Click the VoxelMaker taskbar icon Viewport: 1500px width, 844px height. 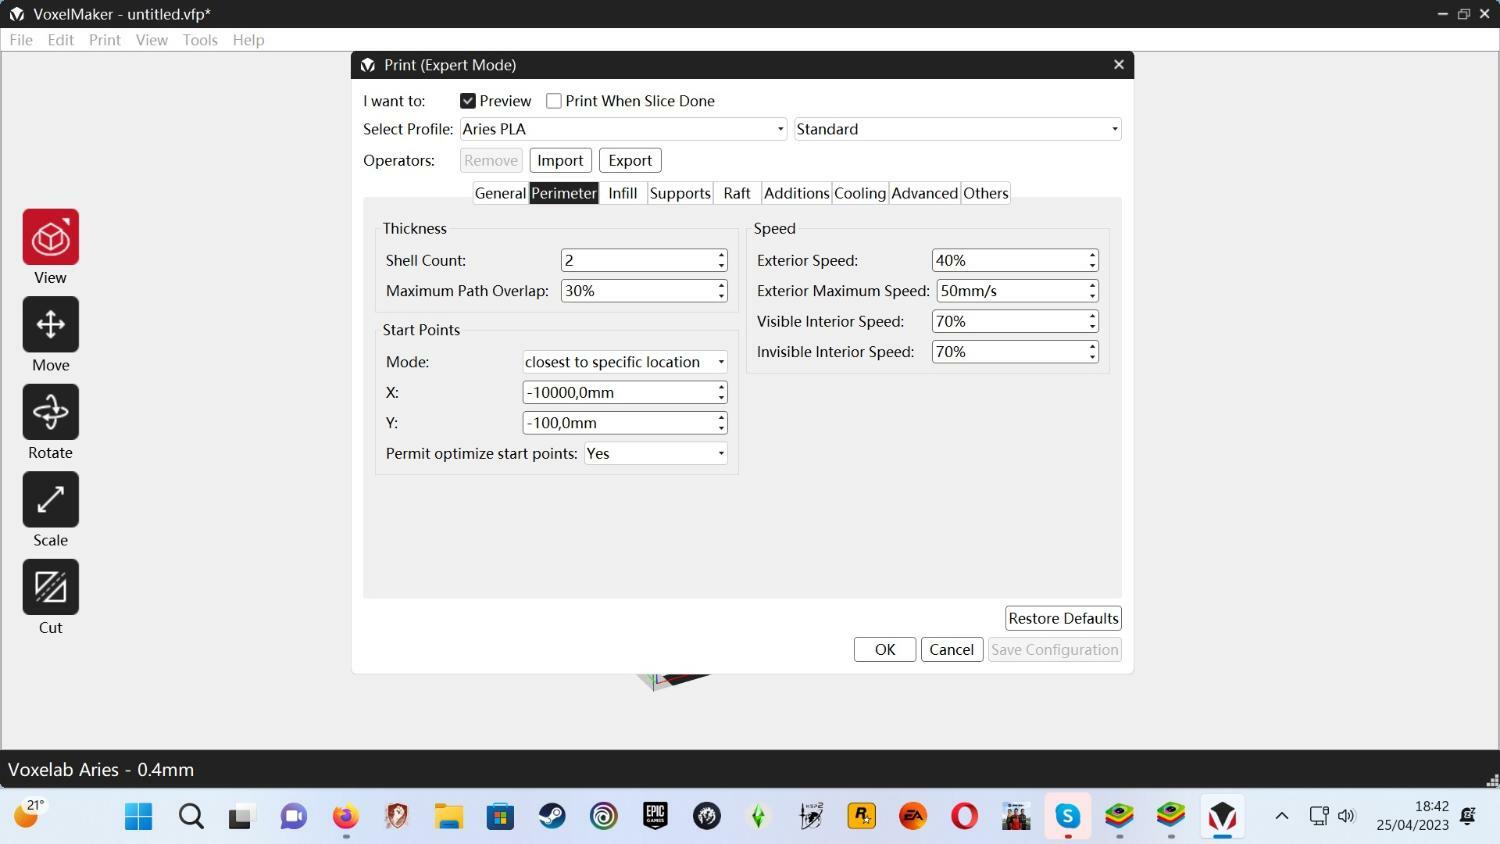pyautogui.click(x=1222, y=816)
